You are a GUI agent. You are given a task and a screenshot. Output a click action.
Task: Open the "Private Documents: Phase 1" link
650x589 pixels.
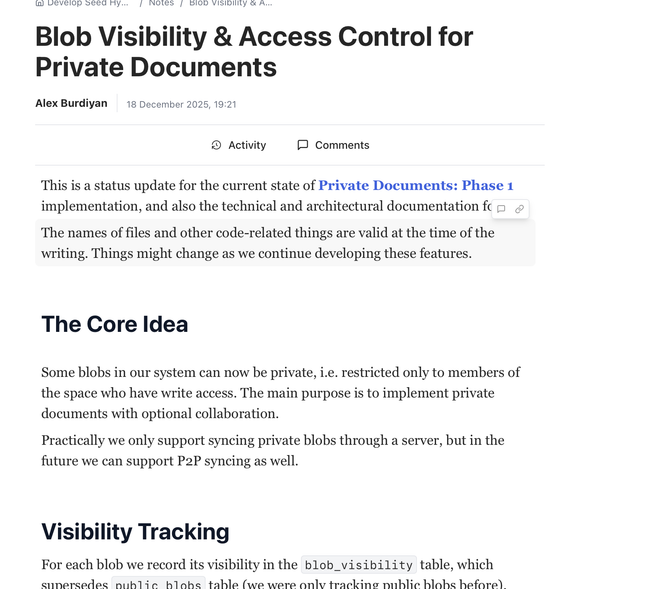click(415, 185)
